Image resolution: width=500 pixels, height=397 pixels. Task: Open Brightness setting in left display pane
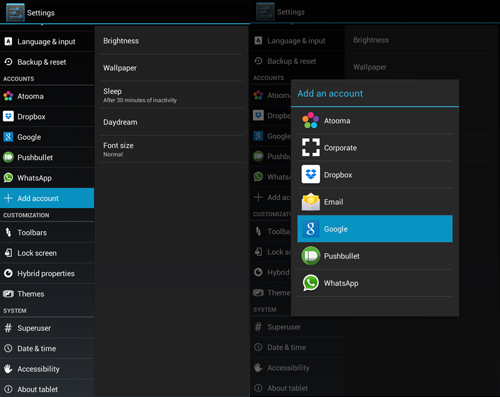[171, 41]
